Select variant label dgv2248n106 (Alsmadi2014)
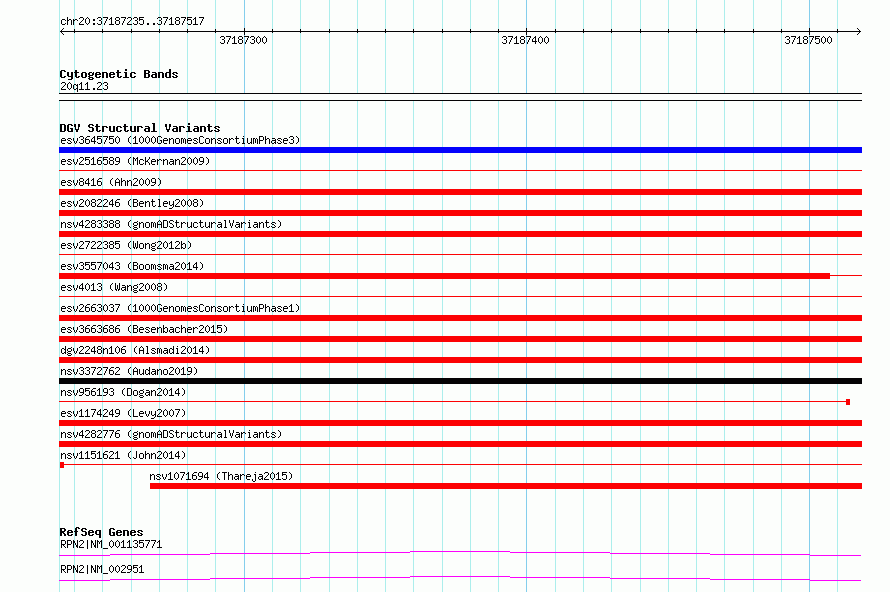This screenshot has height=592, width=890. [135, 350]
